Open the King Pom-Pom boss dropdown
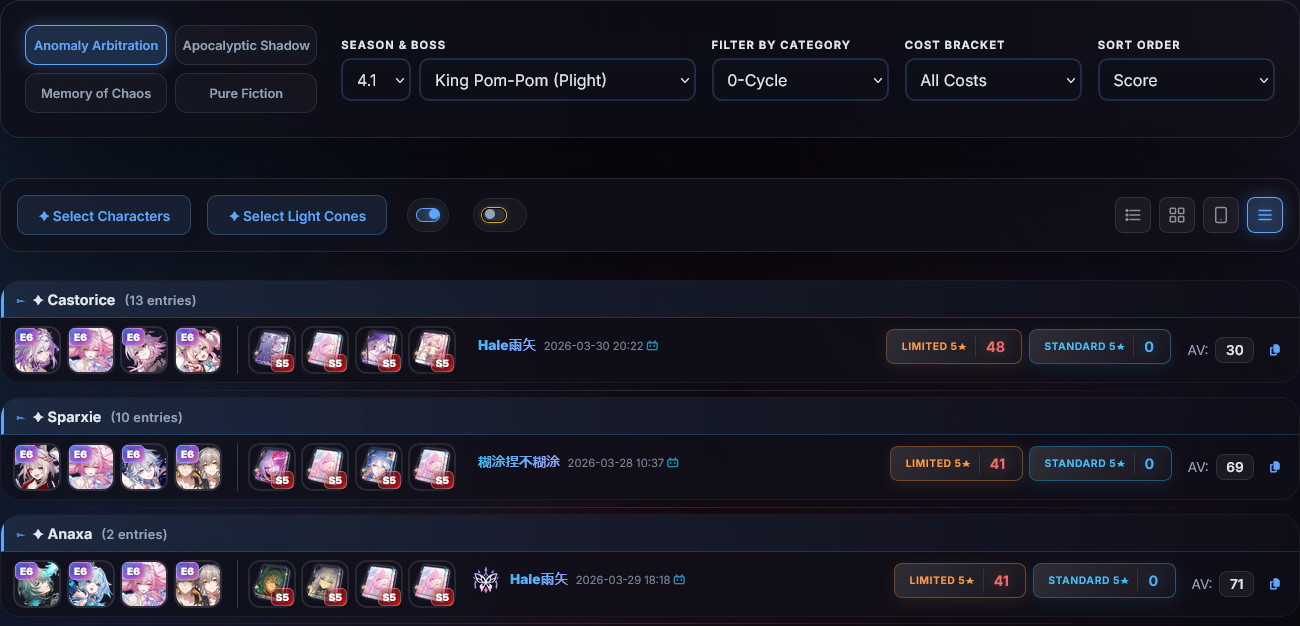 (558, 80)
